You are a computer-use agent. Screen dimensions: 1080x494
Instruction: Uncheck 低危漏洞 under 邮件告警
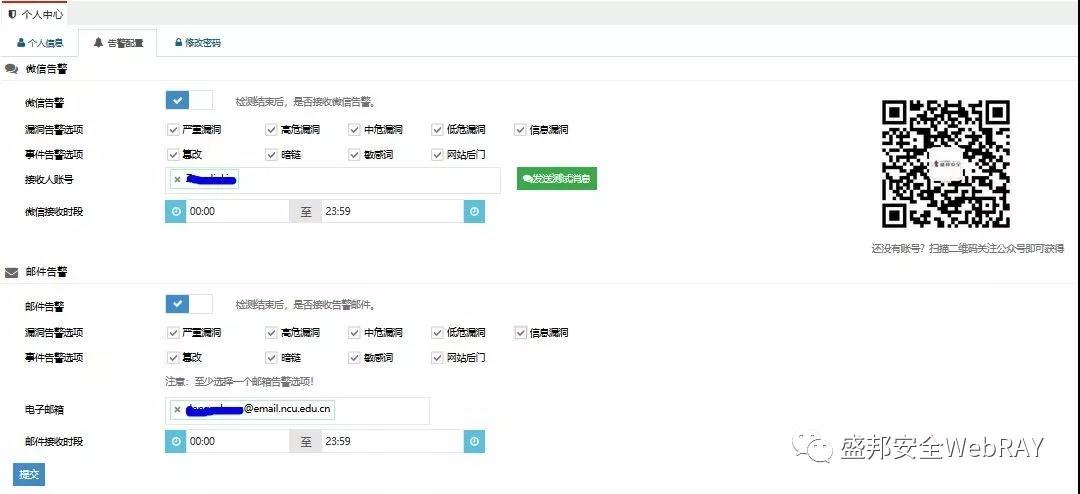[437, 333]
